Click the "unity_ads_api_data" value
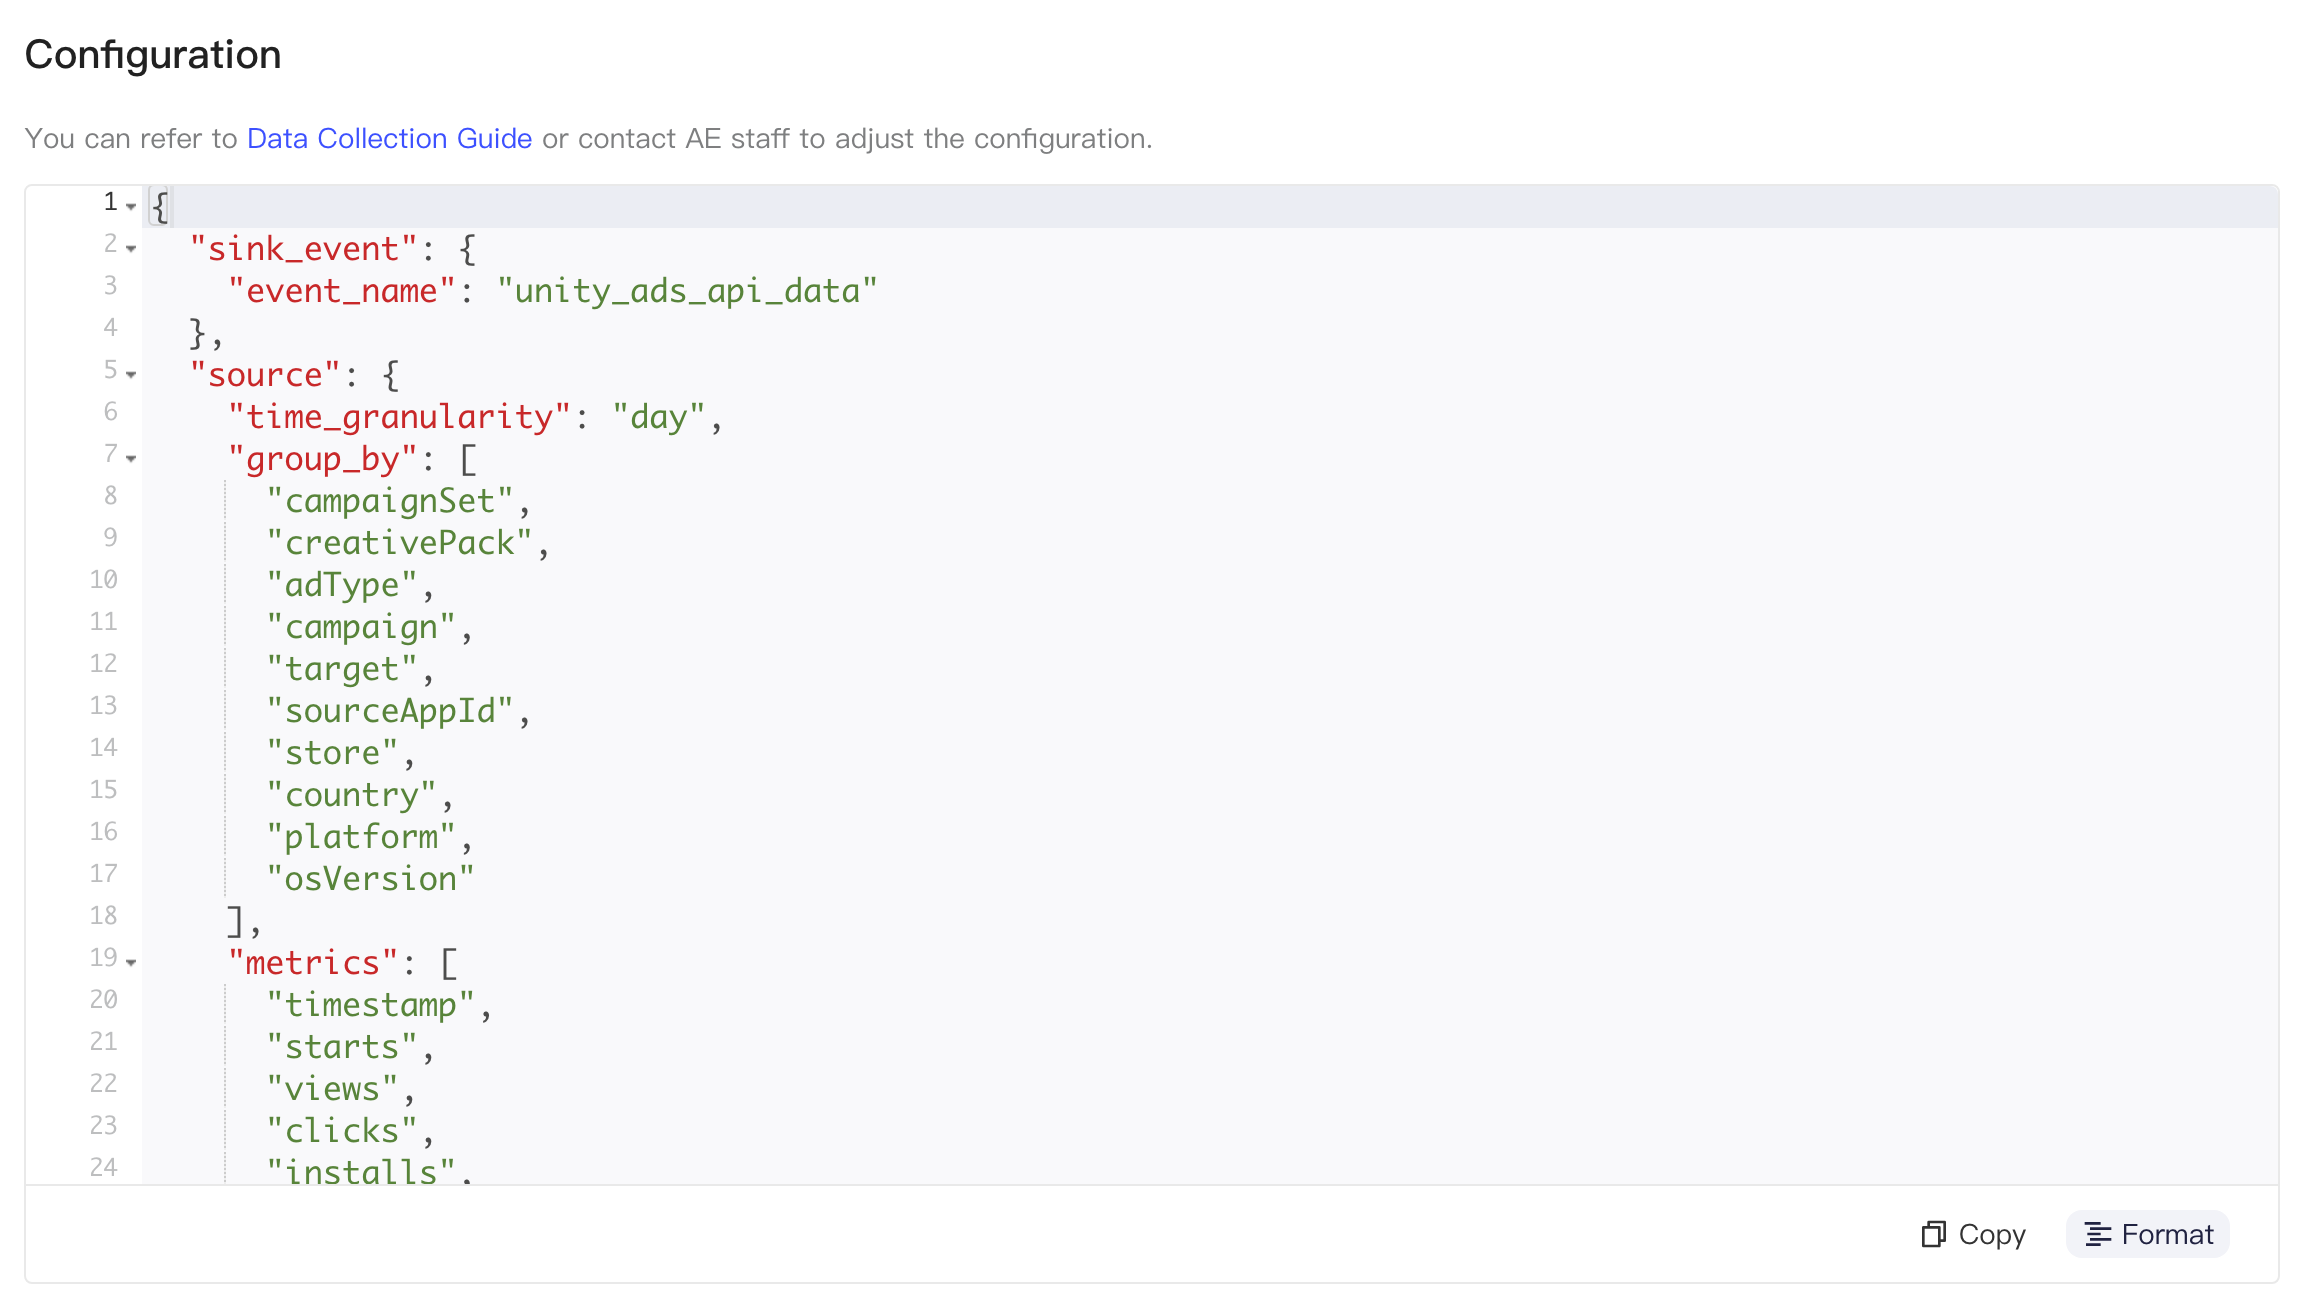 coord(687,291)
